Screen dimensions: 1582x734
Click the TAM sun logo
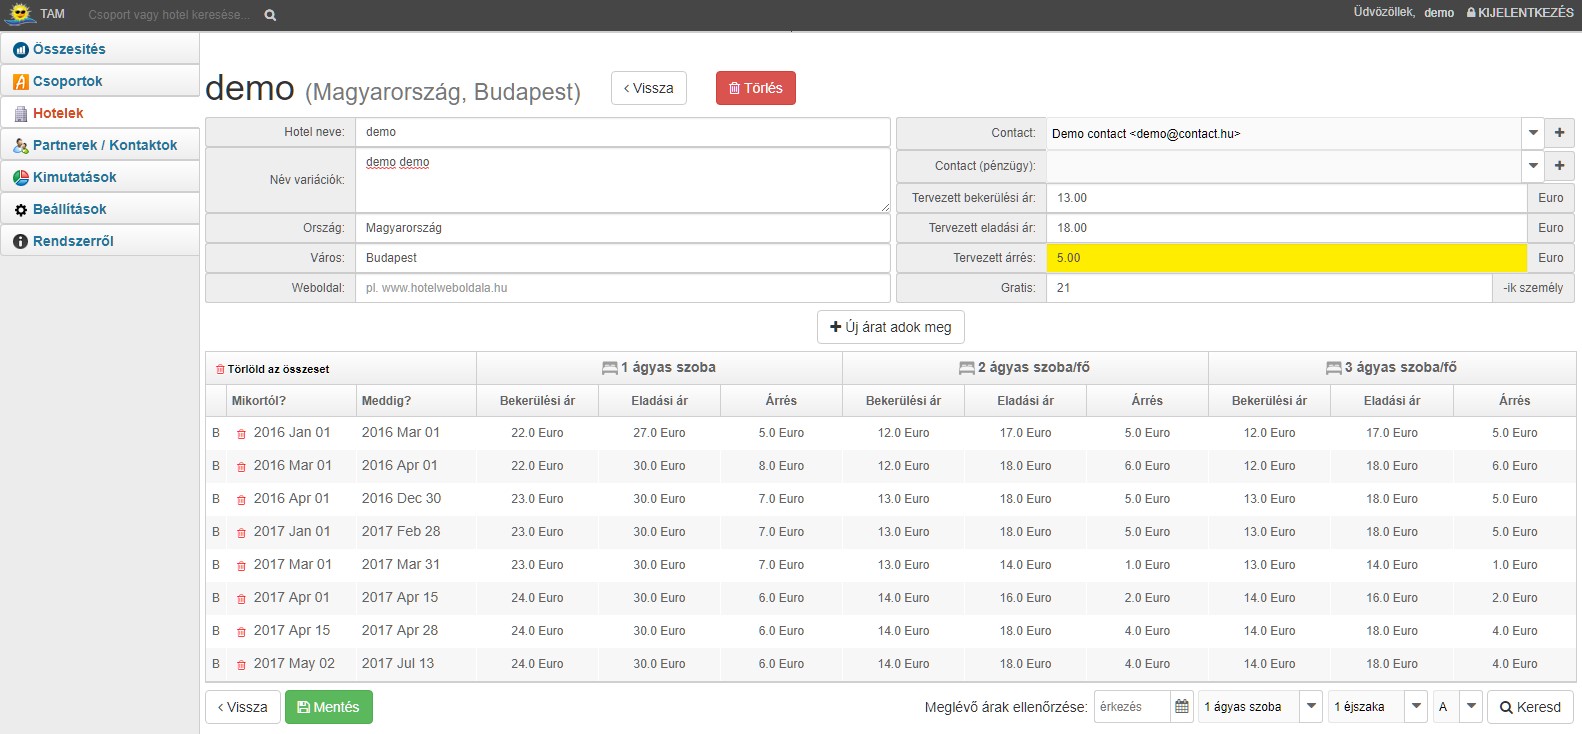(20, 14)
